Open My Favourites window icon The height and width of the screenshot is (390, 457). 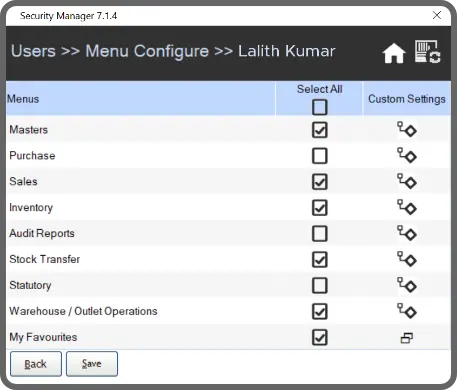coord(407,338)
